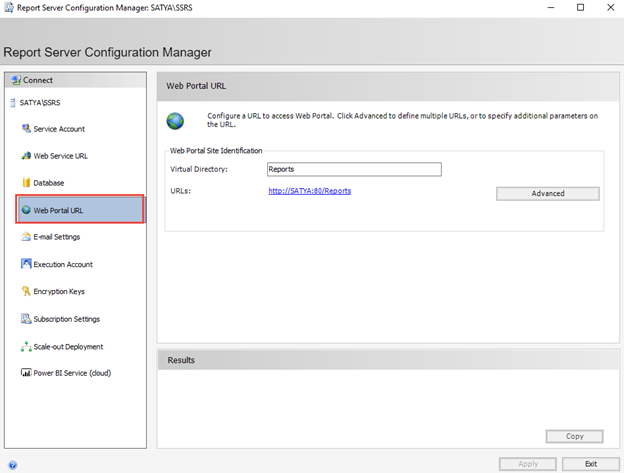Select the SATYA\SSRS server node
This screenshot has width=624, height=473.
[39, 102]
